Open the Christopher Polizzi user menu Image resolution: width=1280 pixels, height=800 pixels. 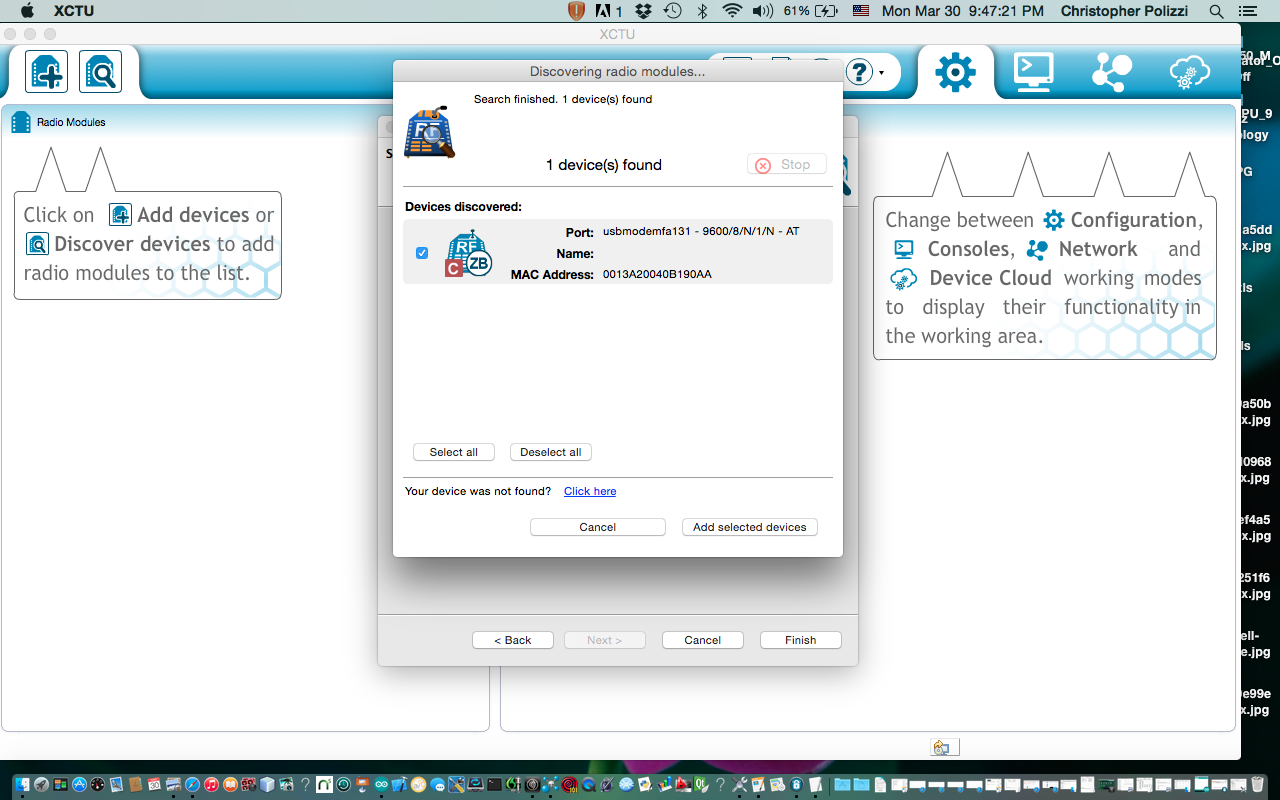tap(1124, 11)
